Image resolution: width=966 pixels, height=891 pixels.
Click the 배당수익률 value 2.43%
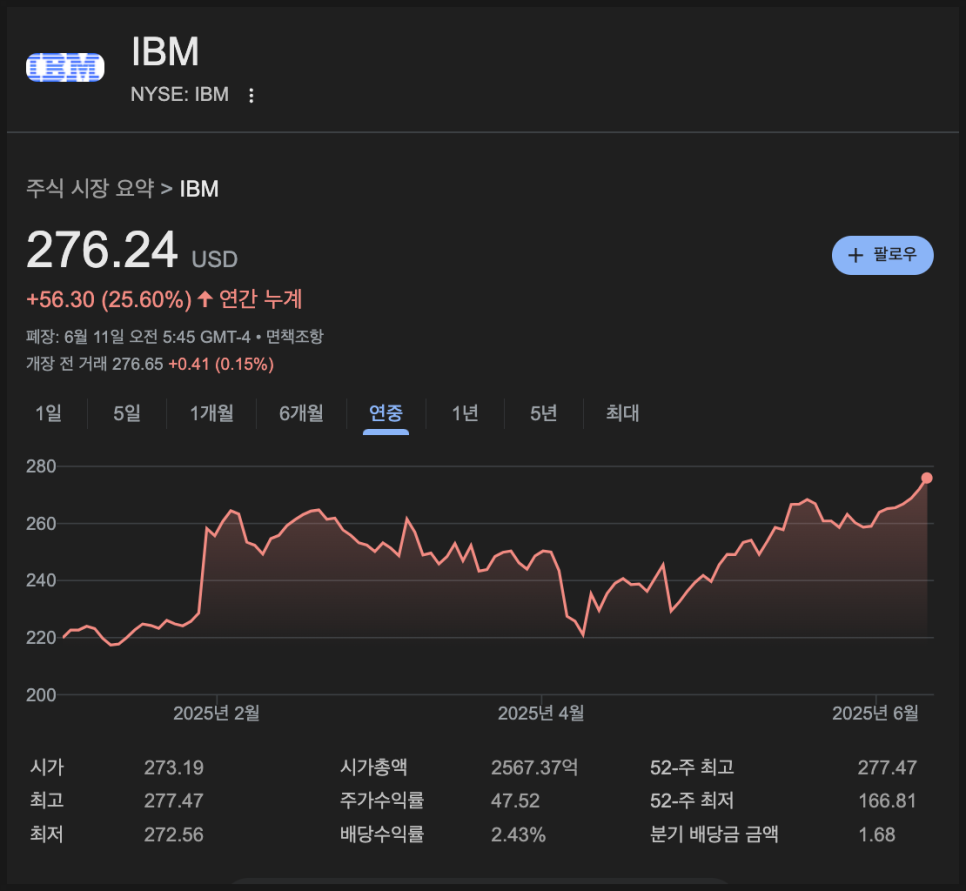(518, 835)
